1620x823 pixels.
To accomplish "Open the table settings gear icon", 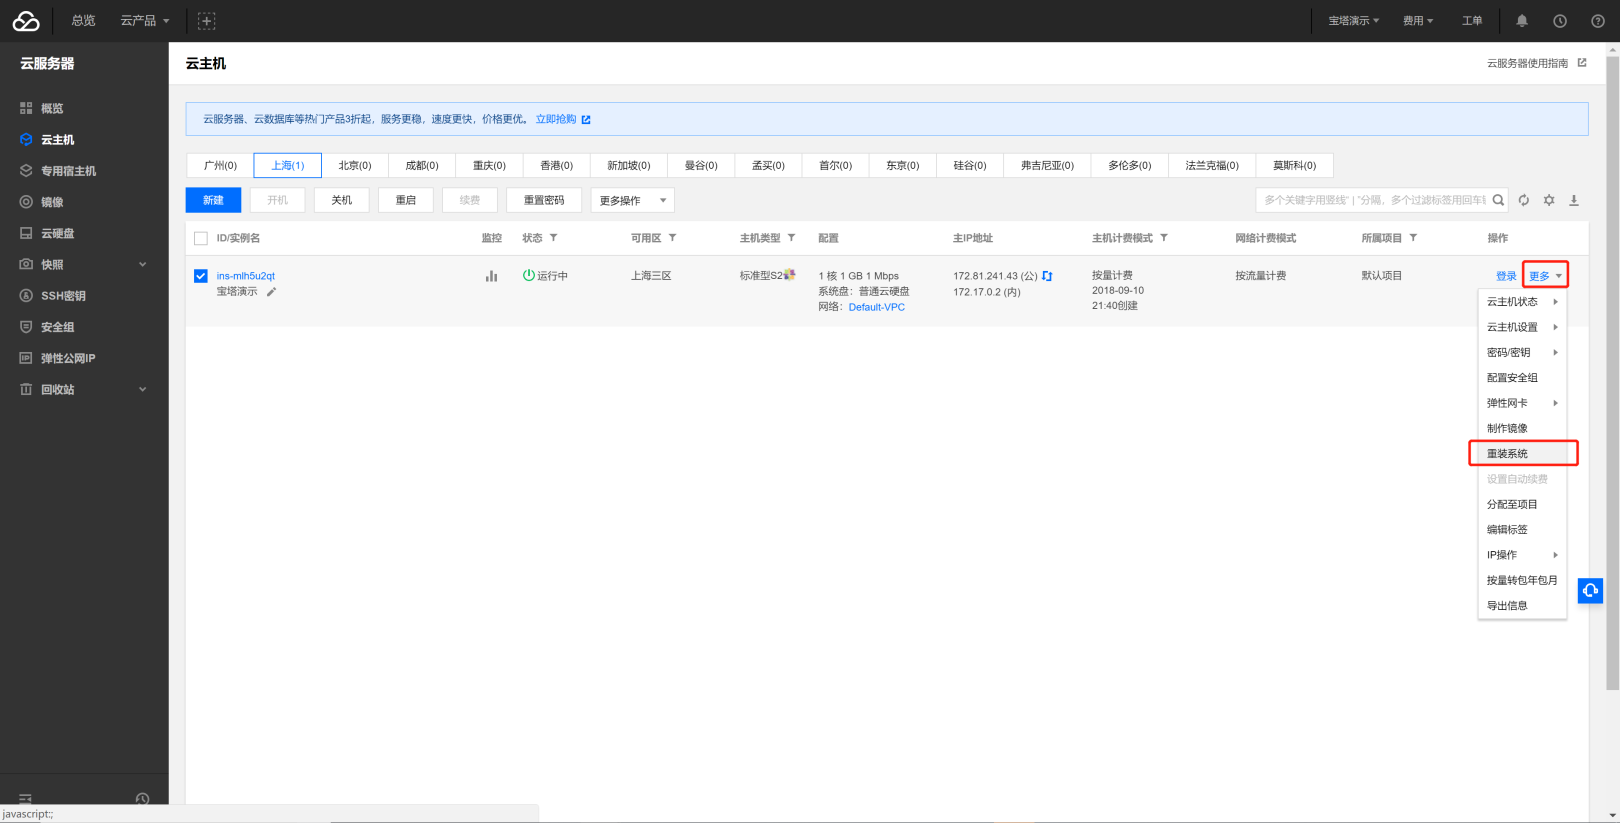I will tap(1549, 200).
